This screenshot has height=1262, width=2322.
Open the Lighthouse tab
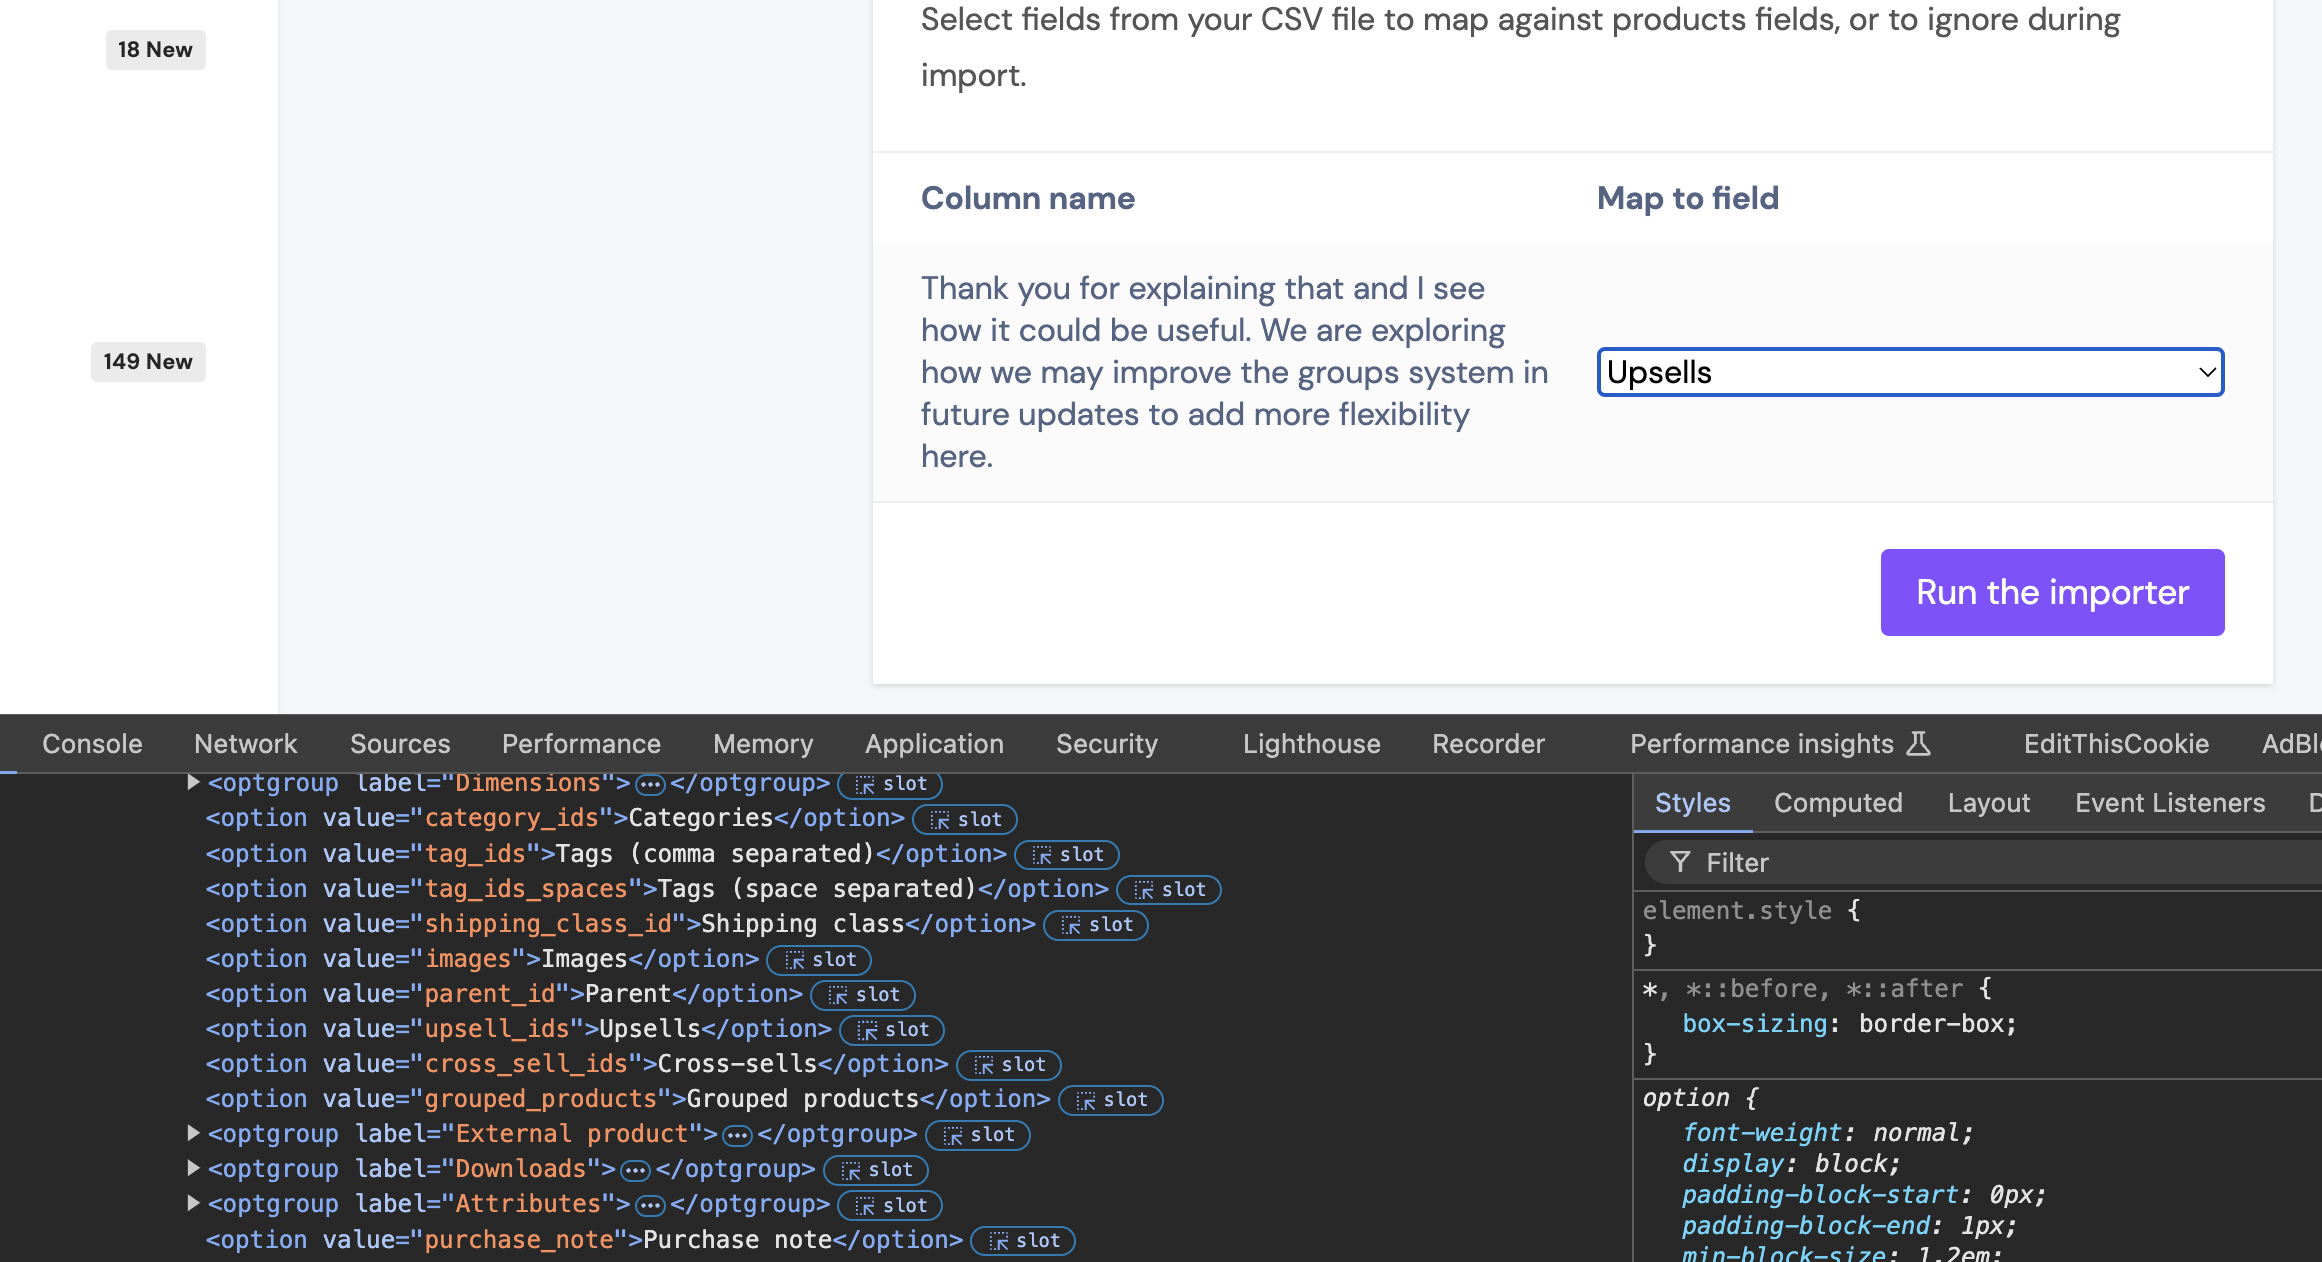(x=1311, y=744)
